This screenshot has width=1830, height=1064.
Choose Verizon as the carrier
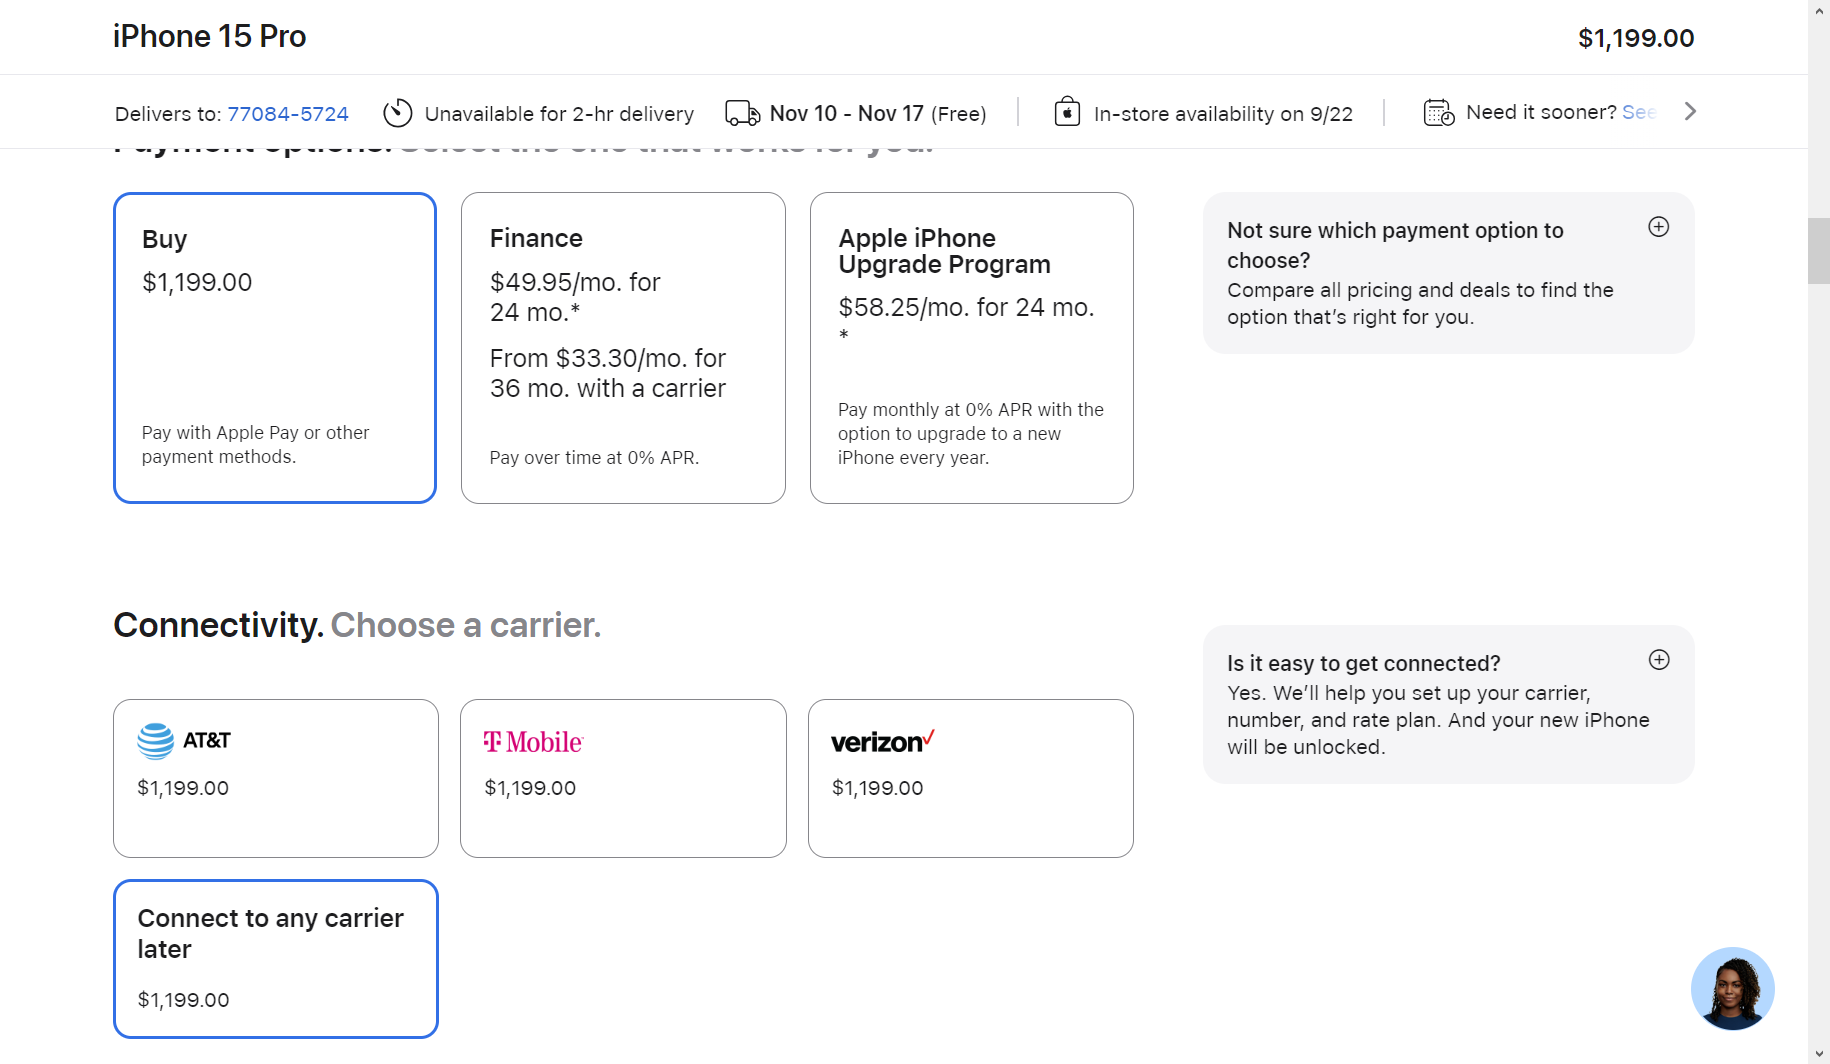tap(971, 778)
